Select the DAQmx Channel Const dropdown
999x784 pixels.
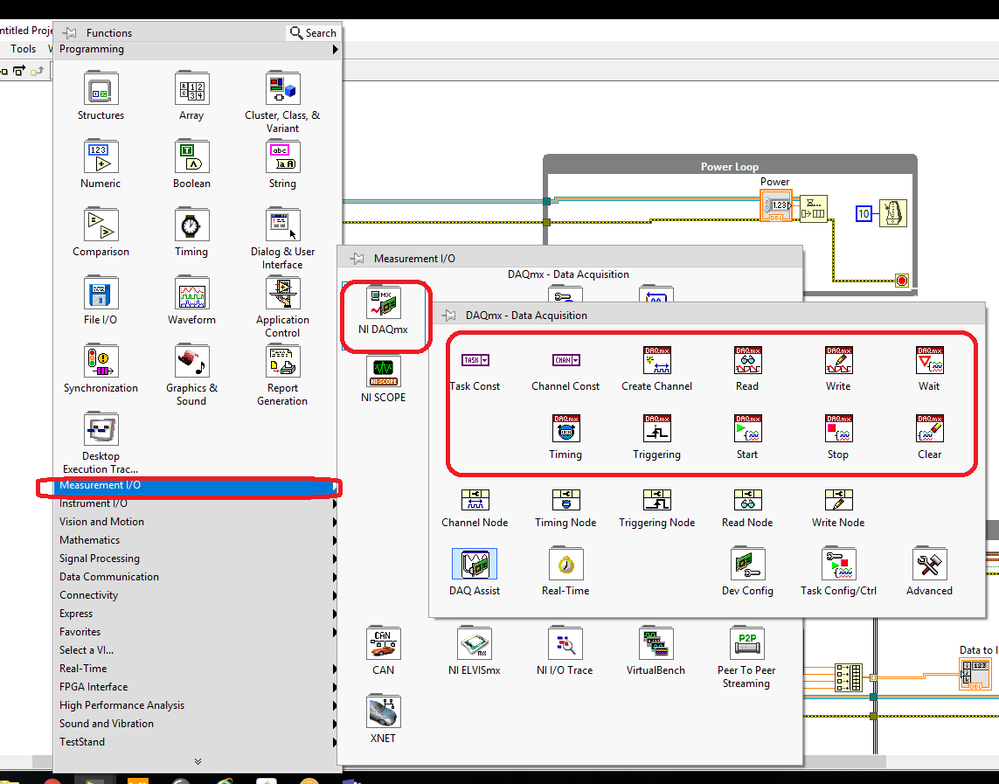pos(566,360)
